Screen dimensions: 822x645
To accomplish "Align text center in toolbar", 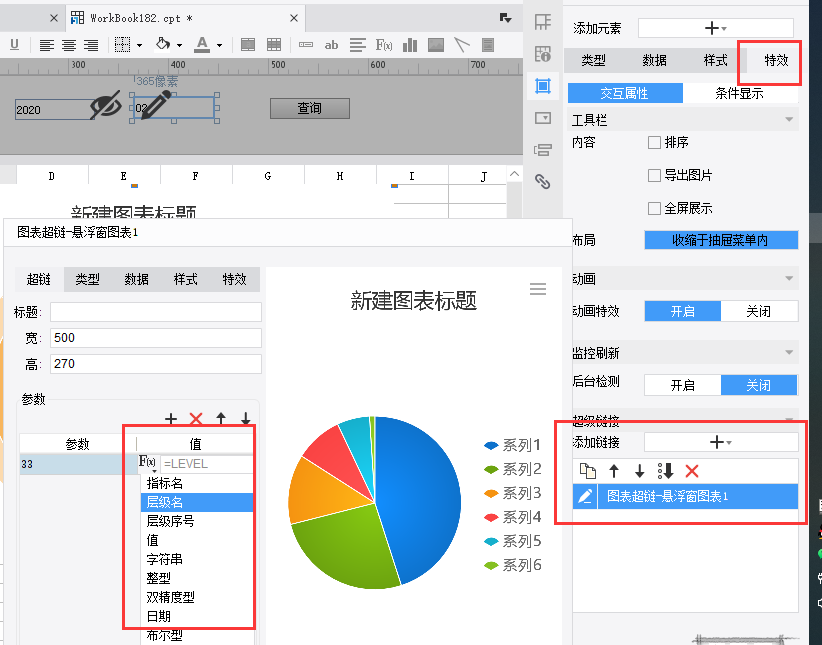I will click(x=69, y=45).
